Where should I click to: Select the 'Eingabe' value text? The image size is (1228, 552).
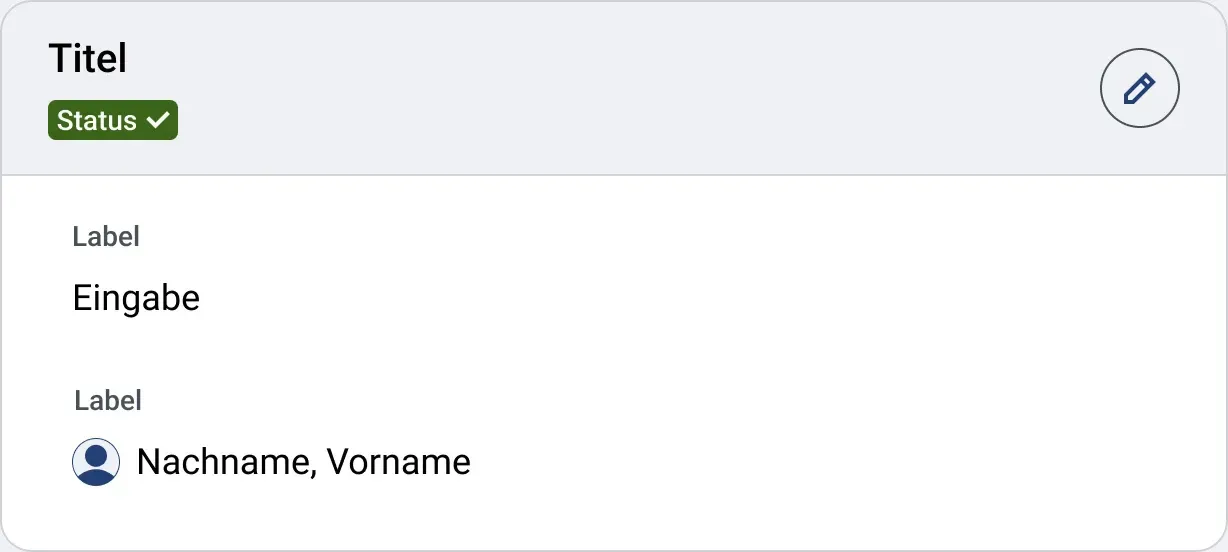[136, 298]
